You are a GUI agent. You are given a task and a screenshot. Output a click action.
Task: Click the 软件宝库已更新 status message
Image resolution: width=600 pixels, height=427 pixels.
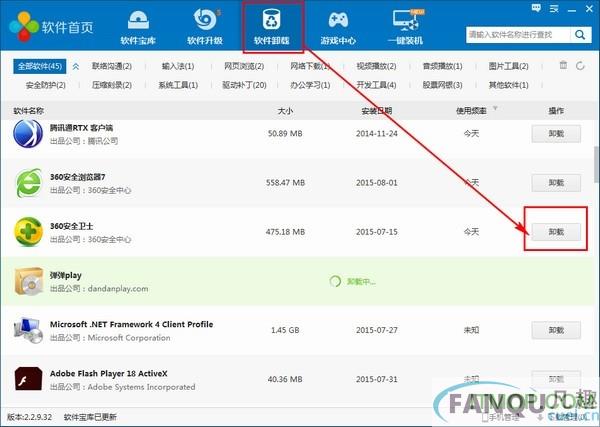tap(90, 417)
